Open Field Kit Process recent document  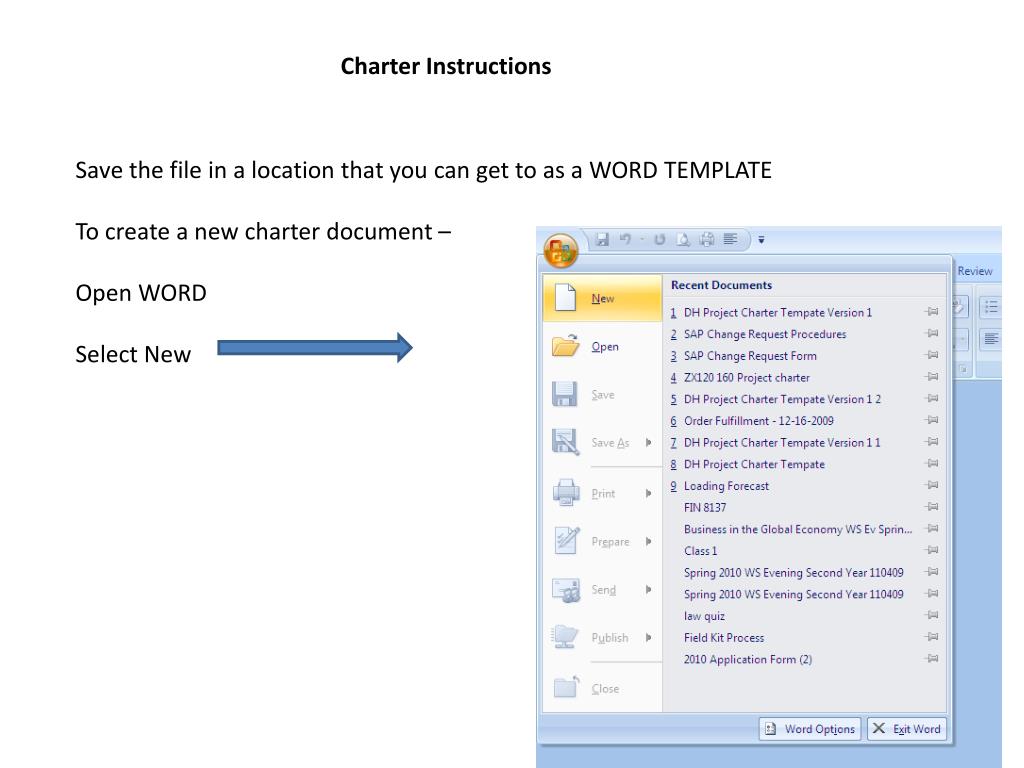point(724,637)
